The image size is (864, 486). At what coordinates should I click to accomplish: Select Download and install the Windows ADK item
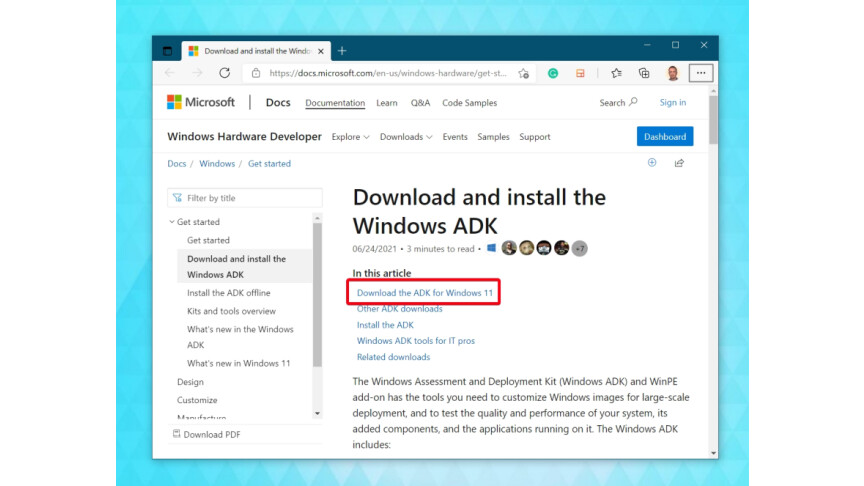(x=245, y=266)
